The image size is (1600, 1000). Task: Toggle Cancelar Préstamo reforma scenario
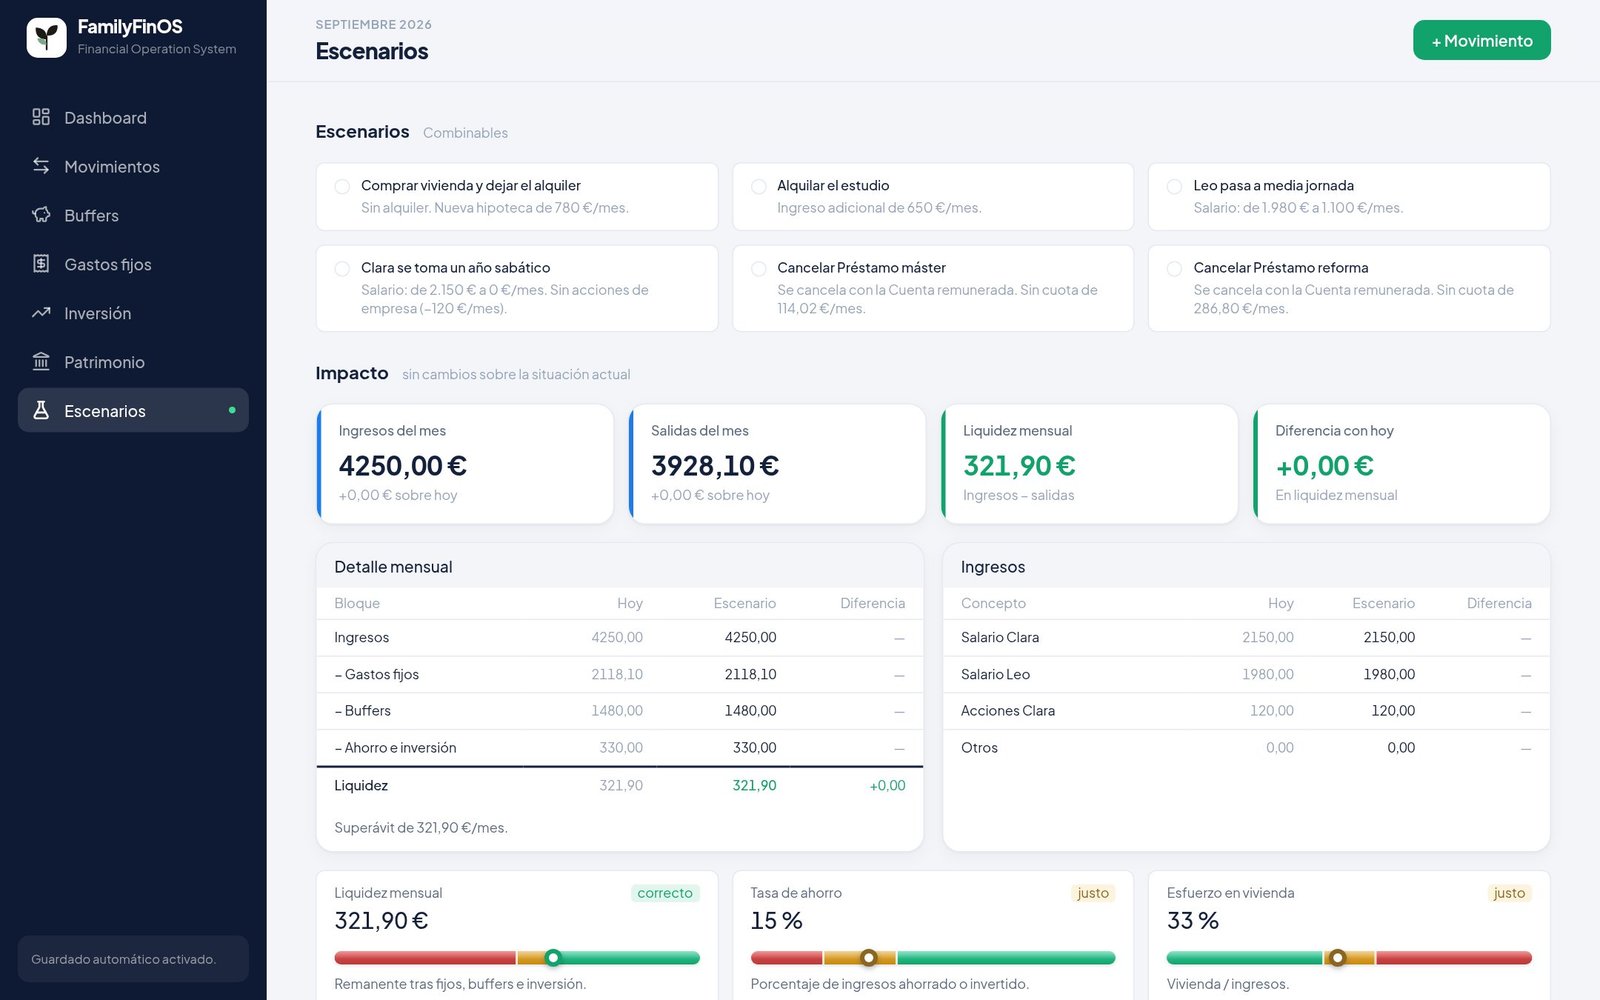click(x=1349, y=288)
